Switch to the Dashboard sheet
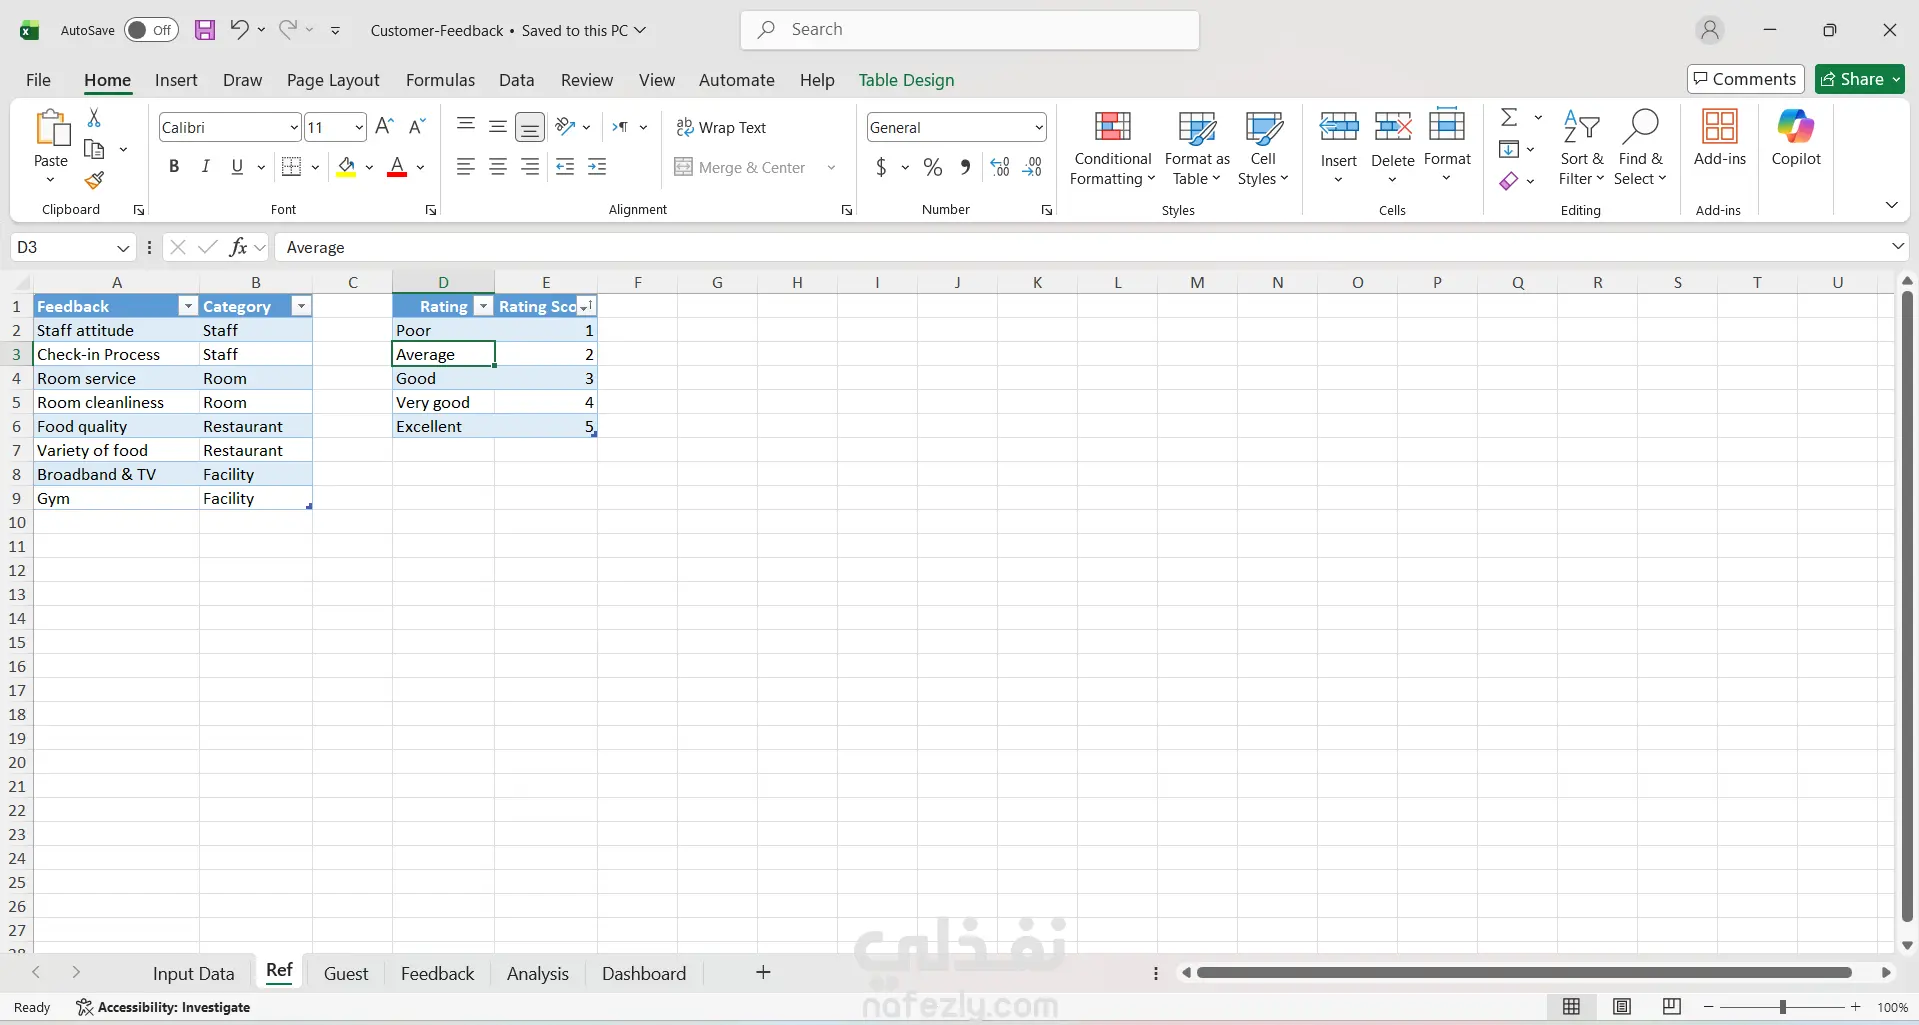 tap(644, 973)
